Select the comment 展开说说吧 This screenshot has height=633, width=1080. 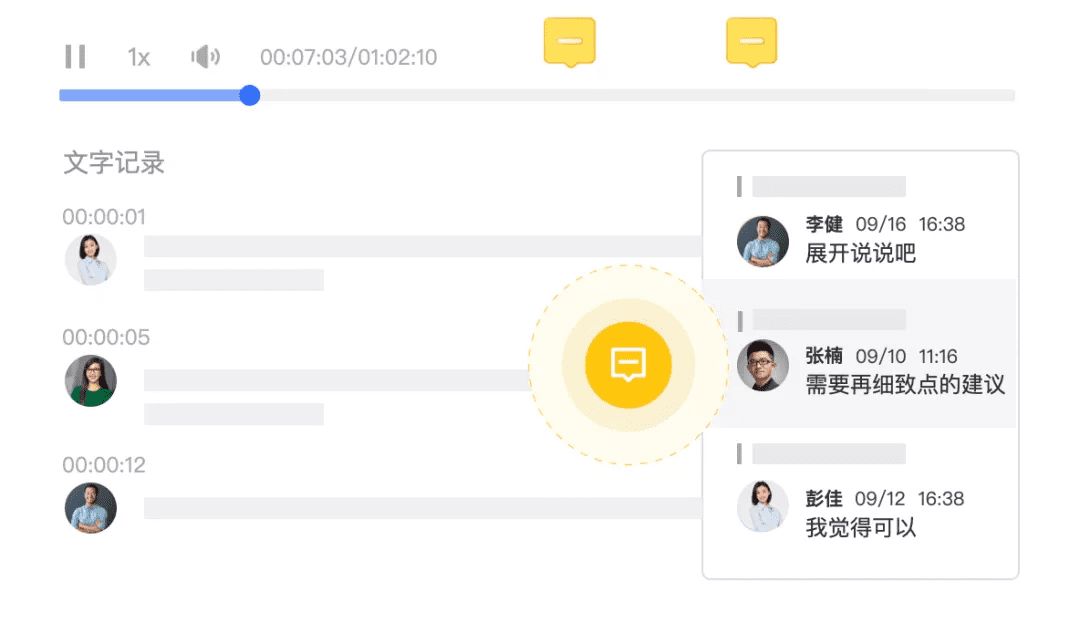point(860,253)
